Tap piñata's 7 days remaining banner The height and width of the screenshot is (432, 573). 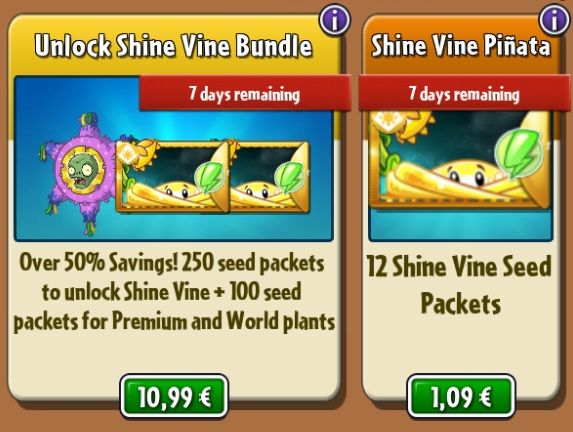[x=464, y=94]
